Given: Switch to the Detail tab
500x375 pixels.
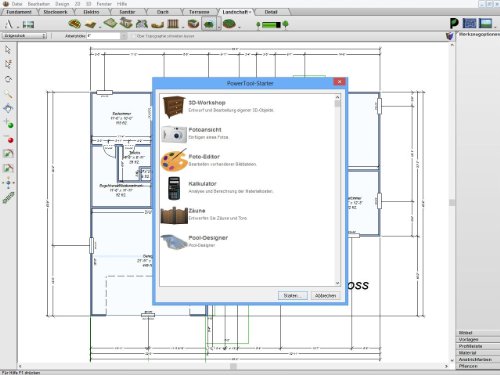Looking at the screenshot, I should point(271,12).
